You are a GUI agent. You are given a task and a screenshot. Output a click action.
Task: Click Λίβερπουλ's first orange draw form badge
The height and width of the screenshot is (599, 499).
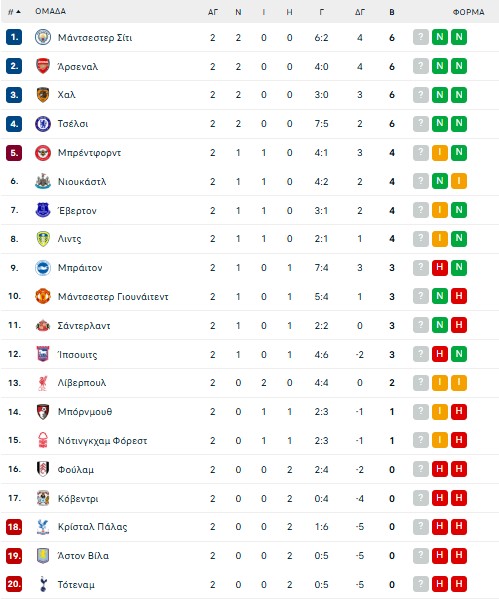pos(440,382)
